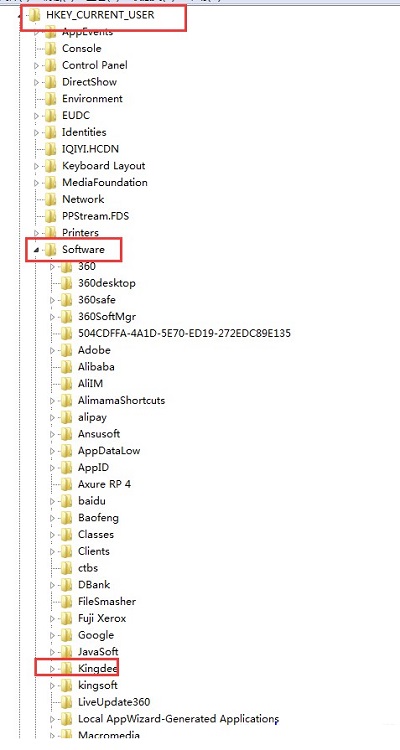Select the PPStream.FDS key
This screenshot has height=750, width=400.
coord(95,216)
